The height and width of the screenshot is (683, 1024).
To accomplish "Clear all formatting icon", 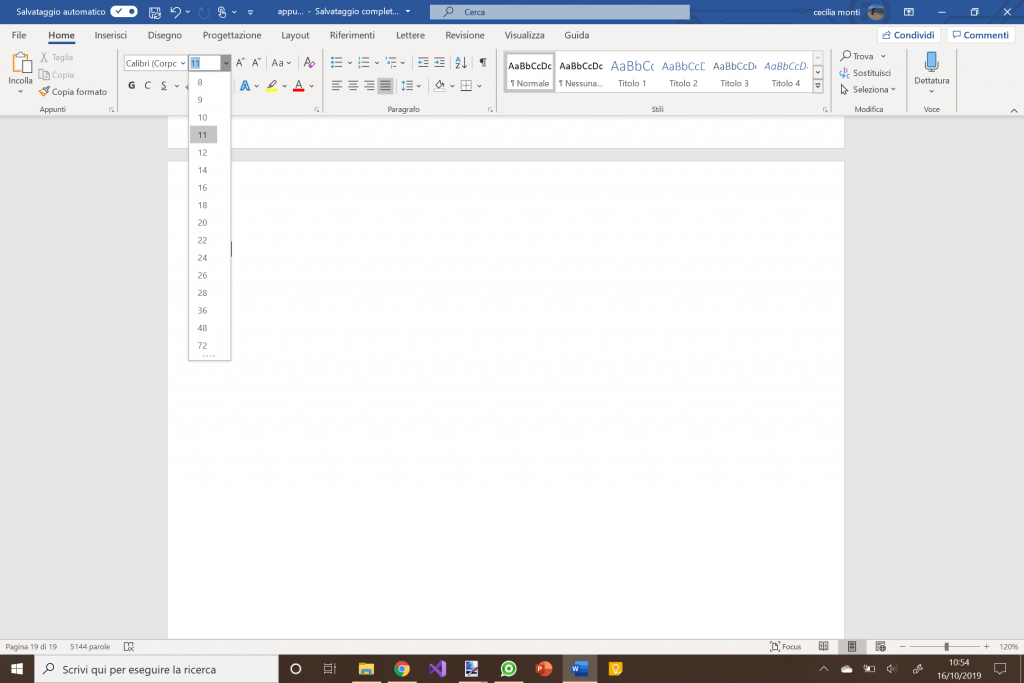I will 309,63.
